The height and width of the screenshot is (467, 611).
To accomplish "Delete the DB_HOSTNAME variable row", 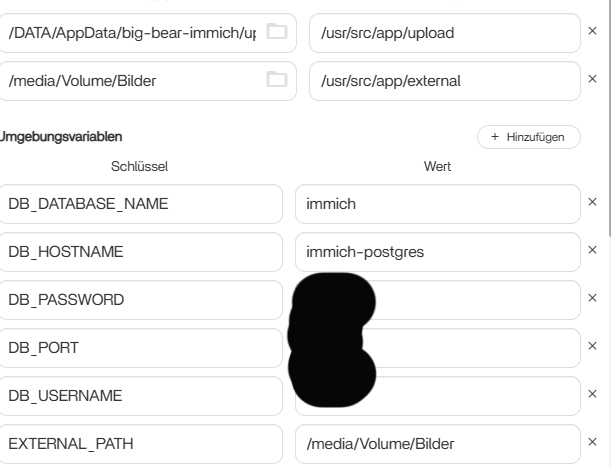I will point(592,251).
